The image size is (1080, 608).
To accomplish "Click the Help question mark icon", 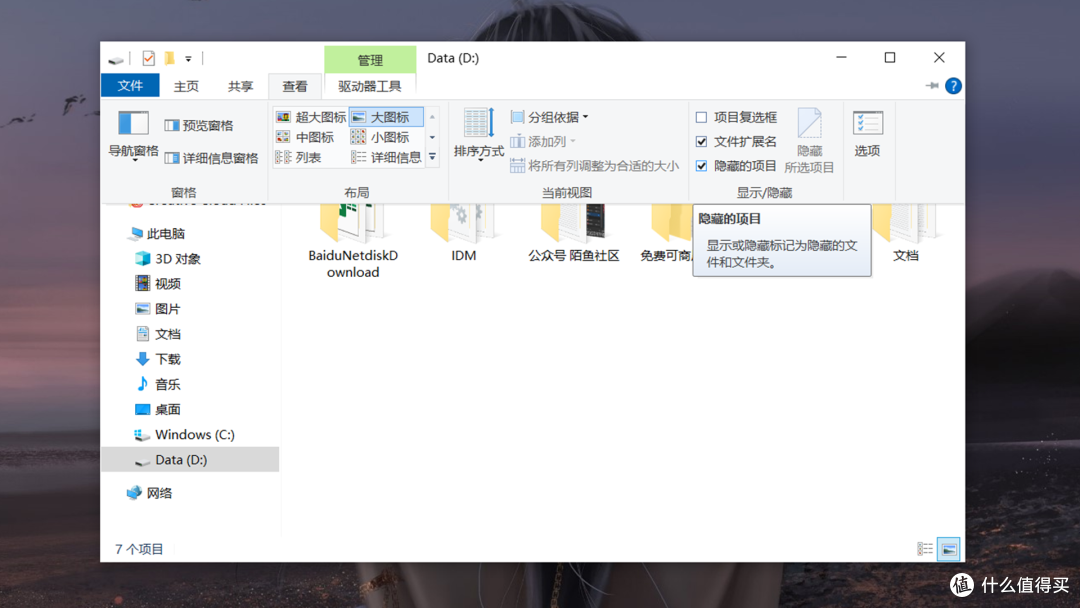I will (953, 85).
